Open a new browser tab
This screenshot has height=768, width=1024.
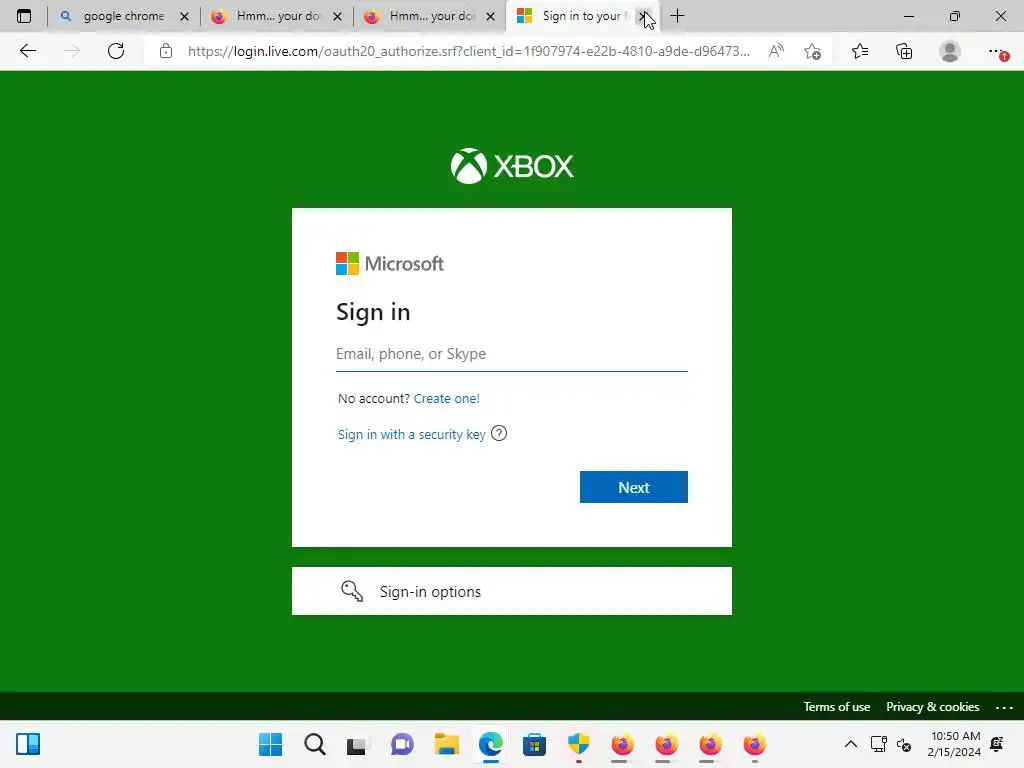[x=677, y=16]
